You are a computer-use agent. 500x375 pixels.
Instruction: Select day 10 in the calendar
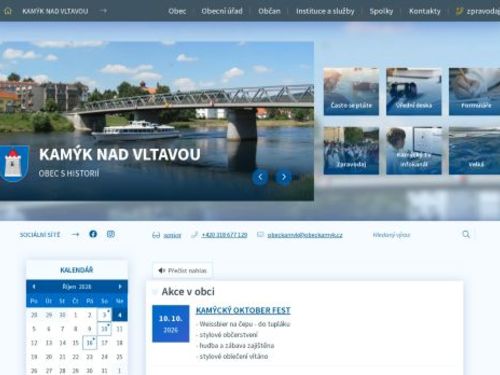[x=104, y=329]
